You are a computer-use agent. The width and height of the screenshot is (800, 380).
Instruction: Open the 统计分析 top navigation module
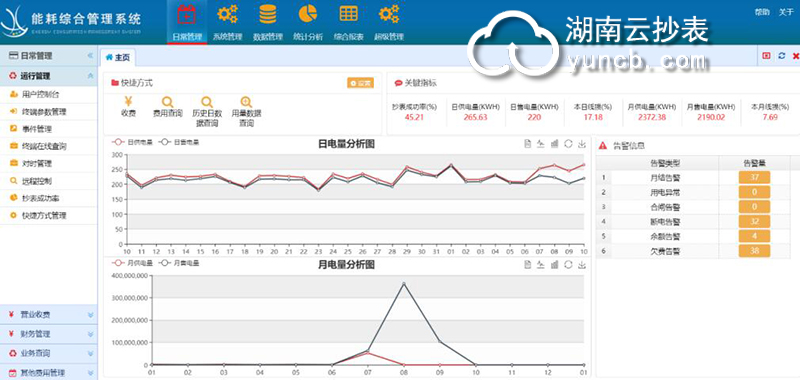[x=308, y=22]
